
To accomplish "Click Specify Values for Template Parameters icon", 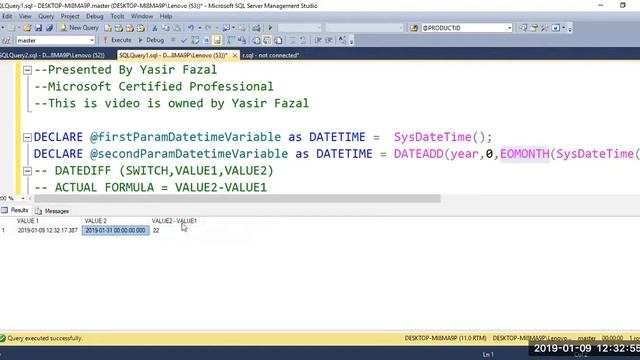I will 342,40.
